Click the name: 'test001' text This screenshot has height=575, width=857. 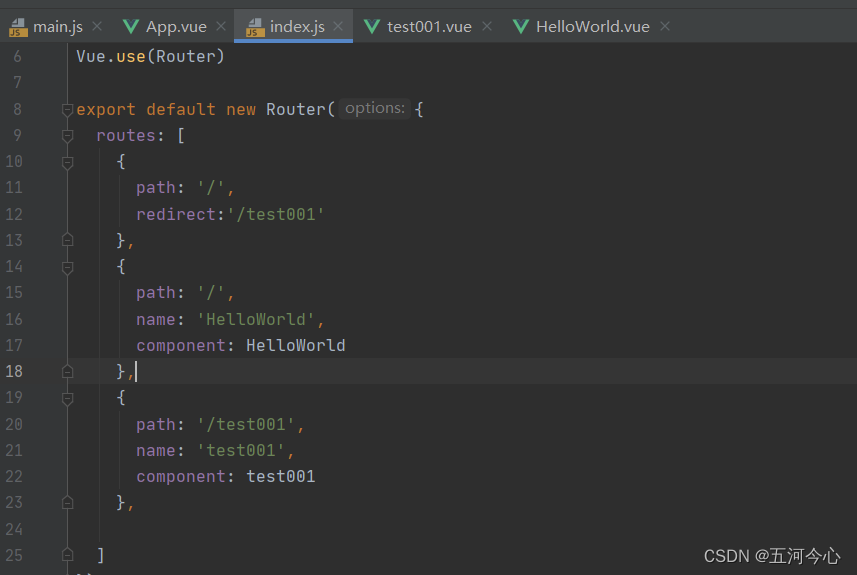(215, 450)
